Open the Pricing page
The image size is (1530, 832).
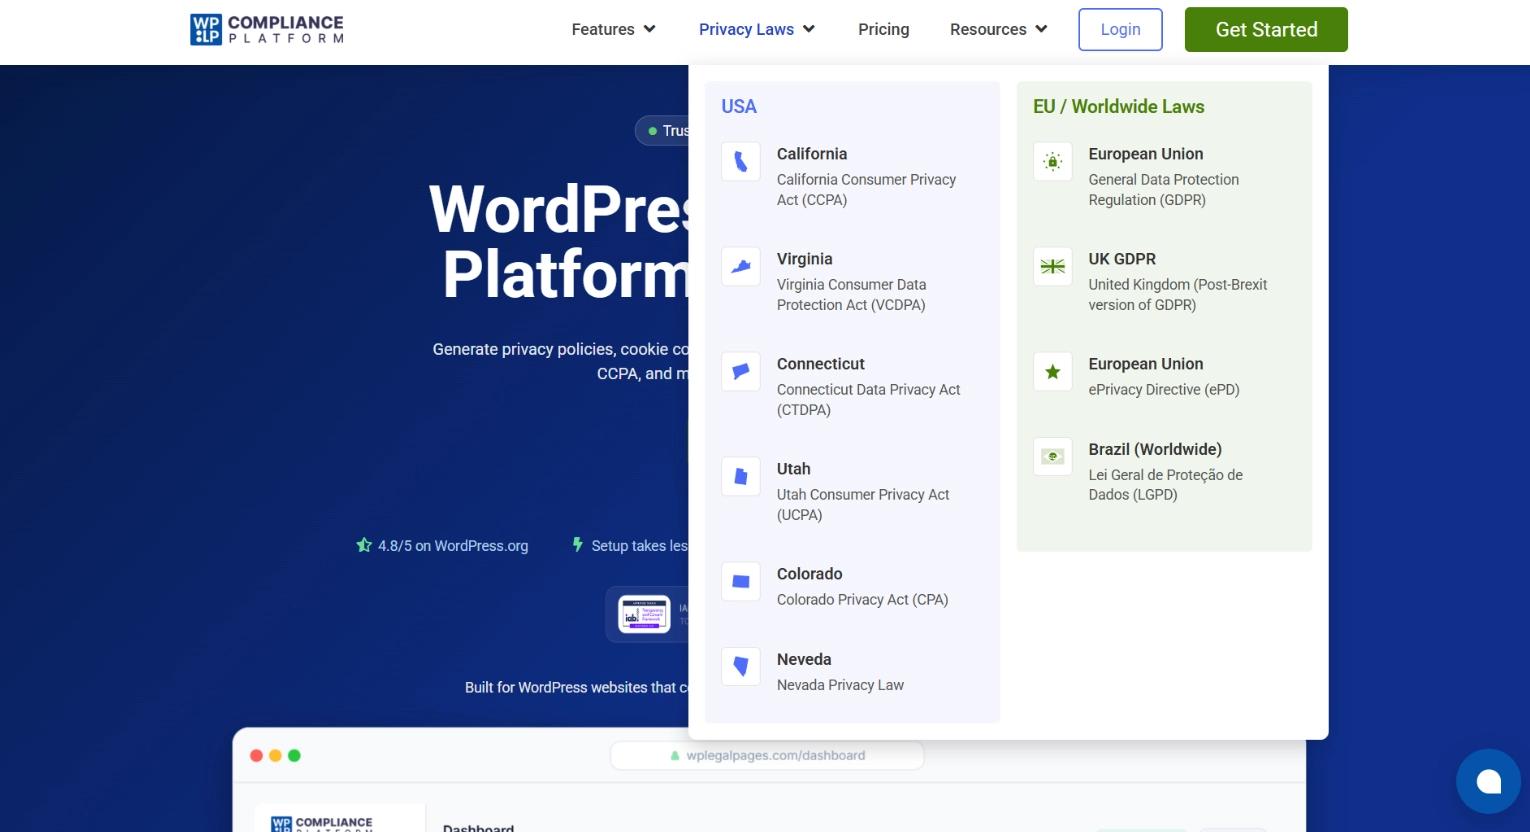(883, 30)
